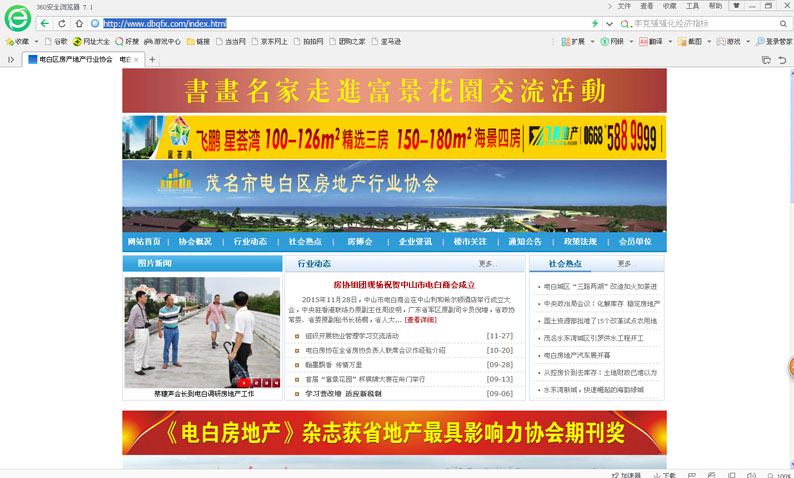
Task: Reload the page with the refresh icon
Action: tap(62, 23)
